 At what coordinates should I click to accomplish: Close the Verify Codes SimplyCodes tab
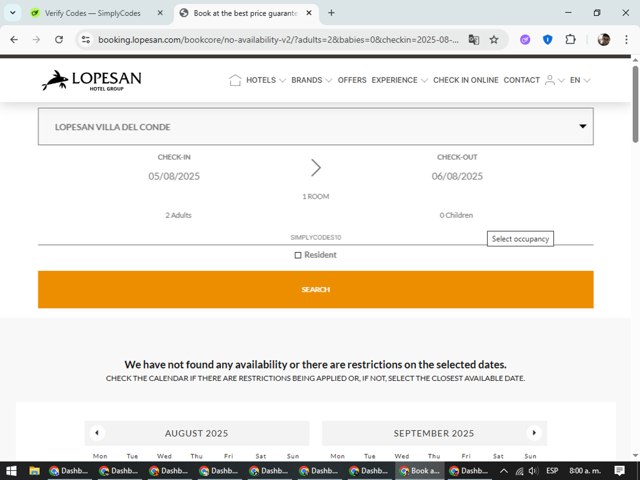coord(160,13)
